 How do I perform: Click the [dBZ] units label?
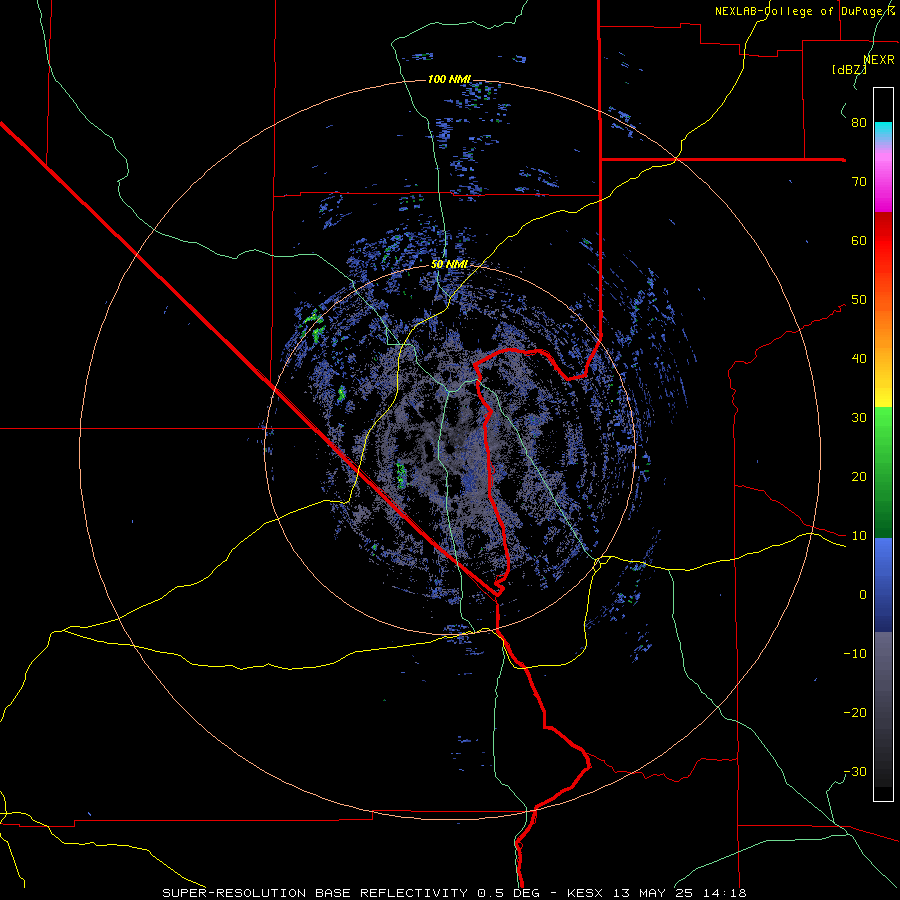pyautogui.click(x=849, y=70)
